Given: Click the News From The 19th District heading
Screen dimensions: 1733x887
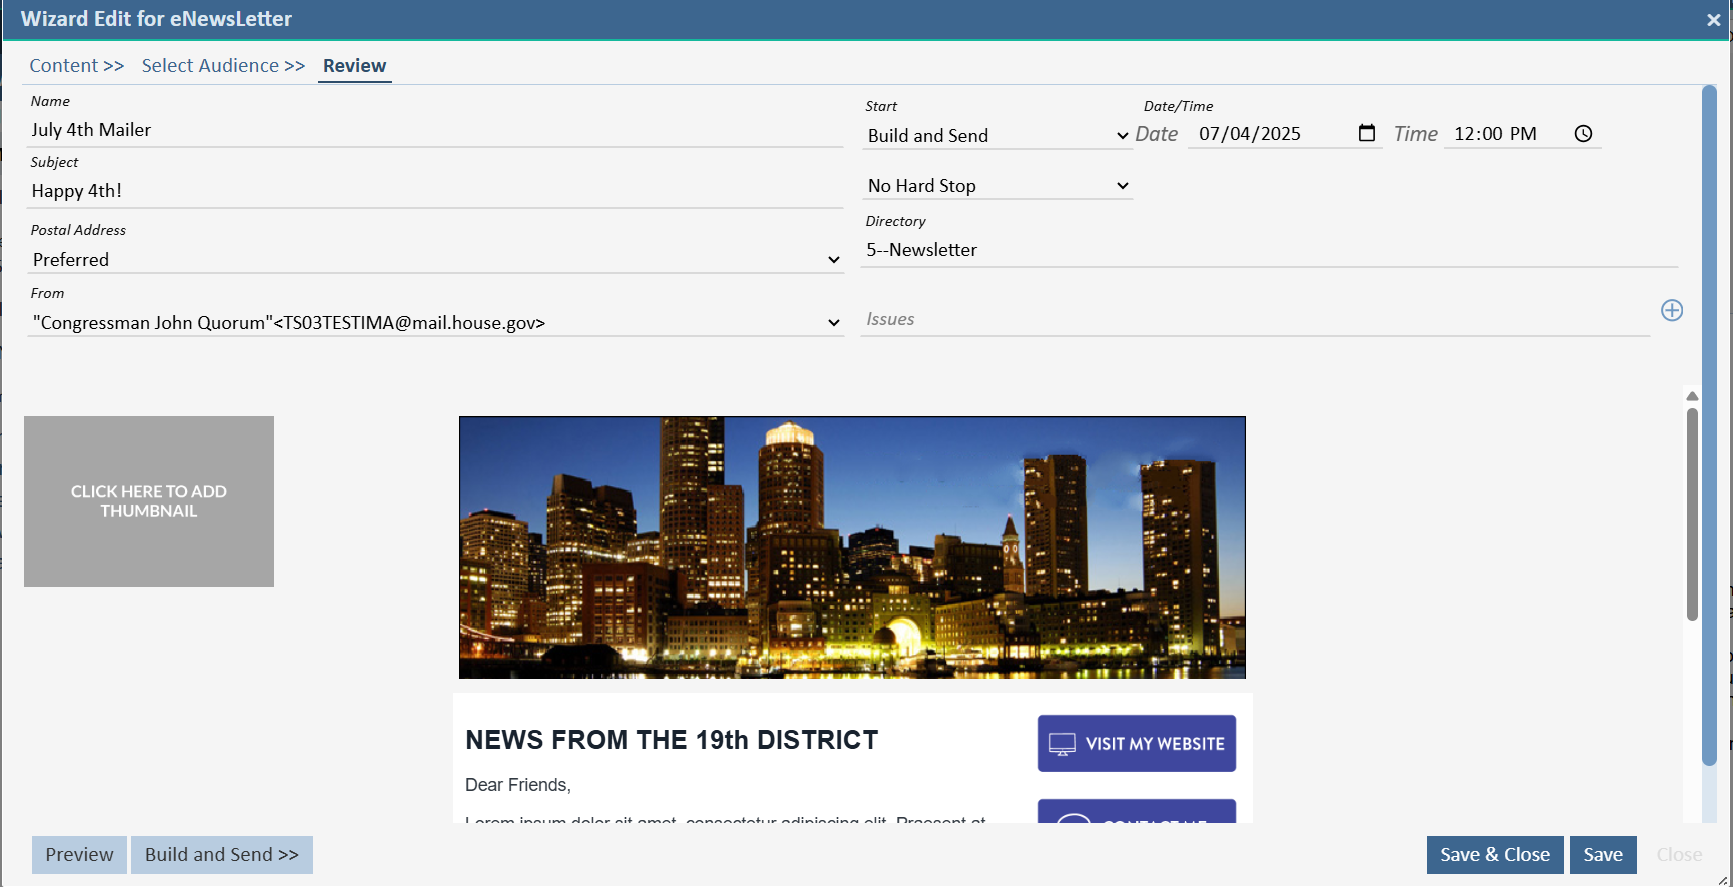Looking at the screenshot, I should 671,740.
